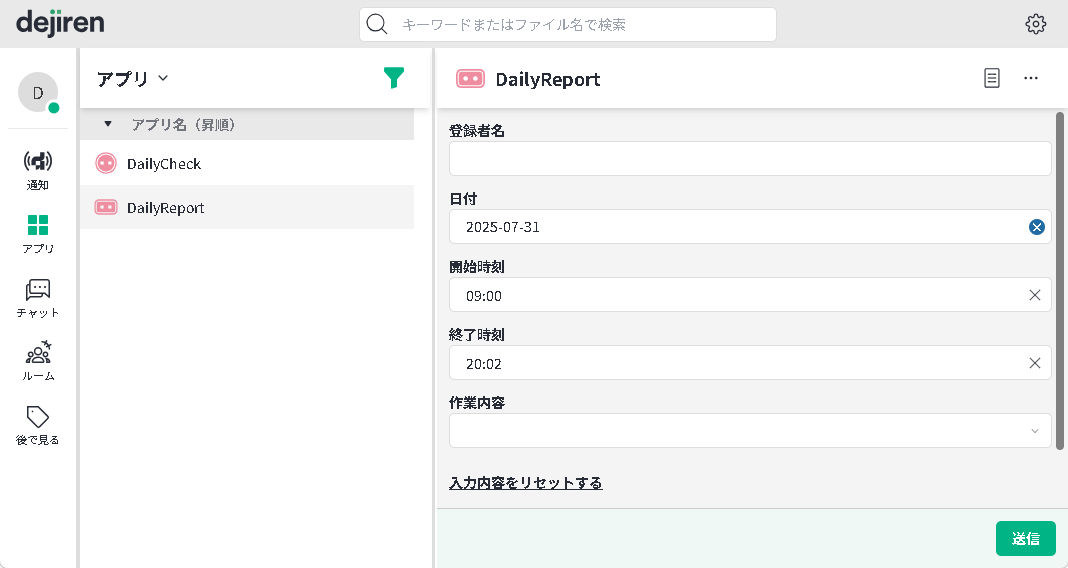
Task: Select the アプリ grid icon in sidebar
Action: pyautogui.click(x=37, y=226)
